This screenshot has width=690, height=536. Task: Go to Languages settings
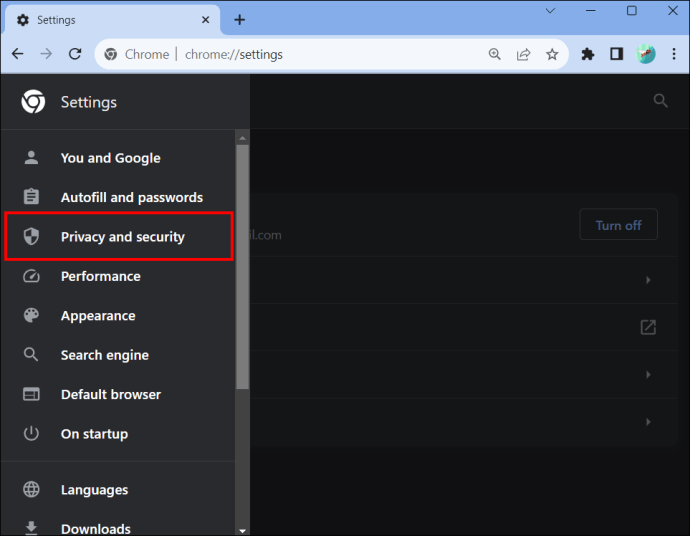point(118,490)
